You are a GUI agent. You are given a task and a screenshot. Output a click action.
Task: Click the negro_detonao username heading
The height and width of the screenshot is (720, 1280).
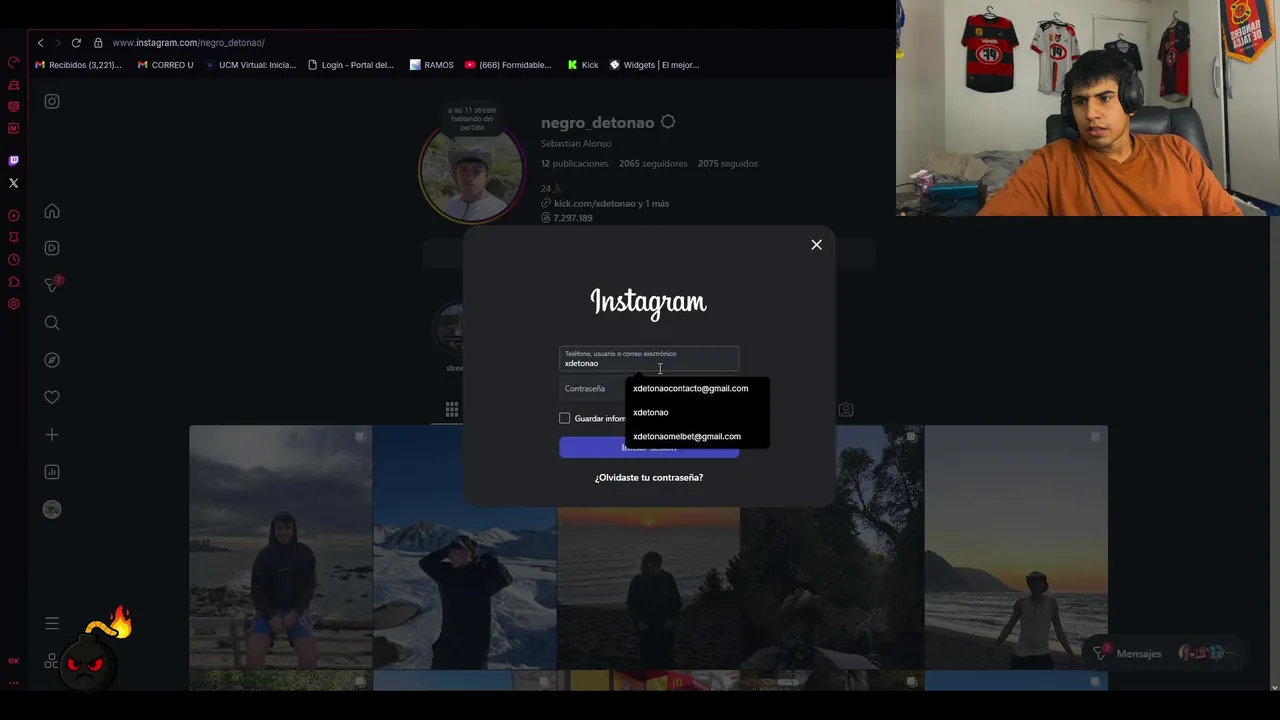coord(597,123)
